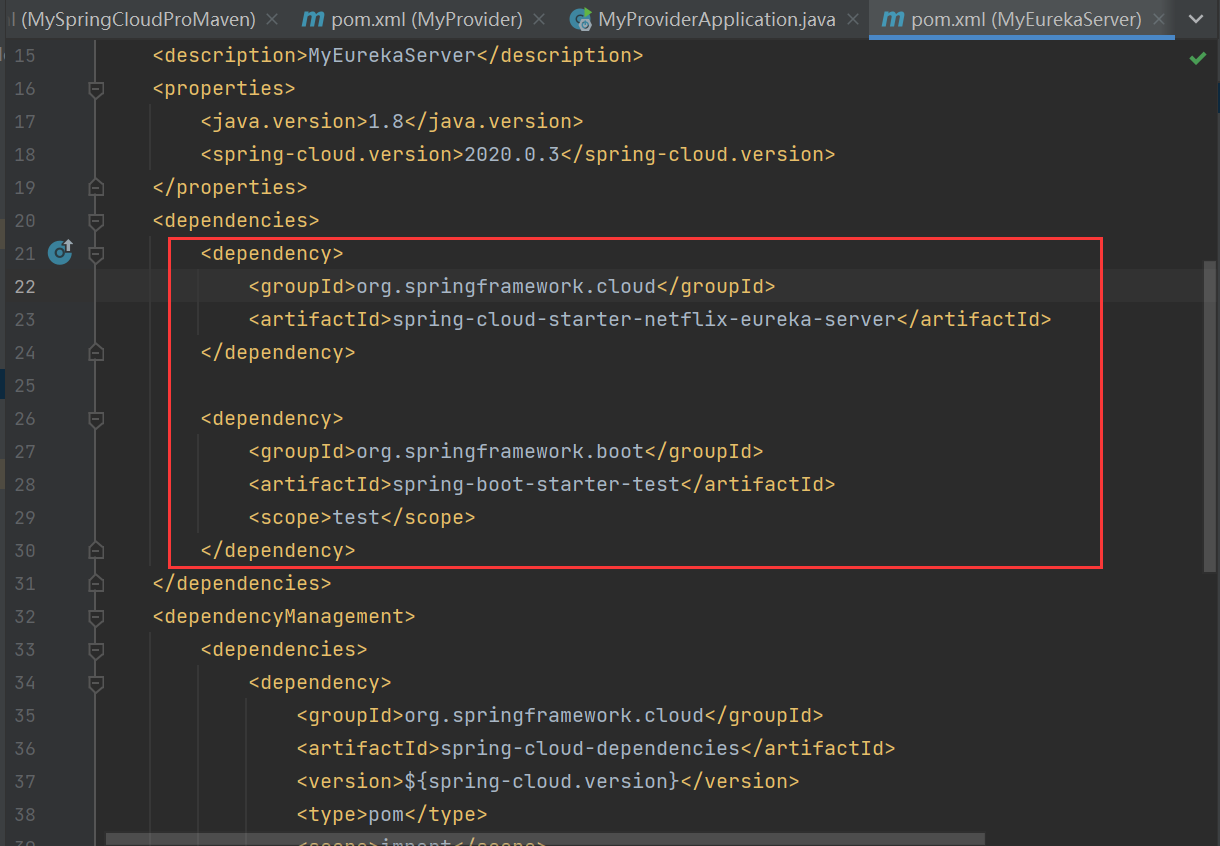1220x846 pixels.
Task: Click the closing </properties> tag
Action: 230,188
